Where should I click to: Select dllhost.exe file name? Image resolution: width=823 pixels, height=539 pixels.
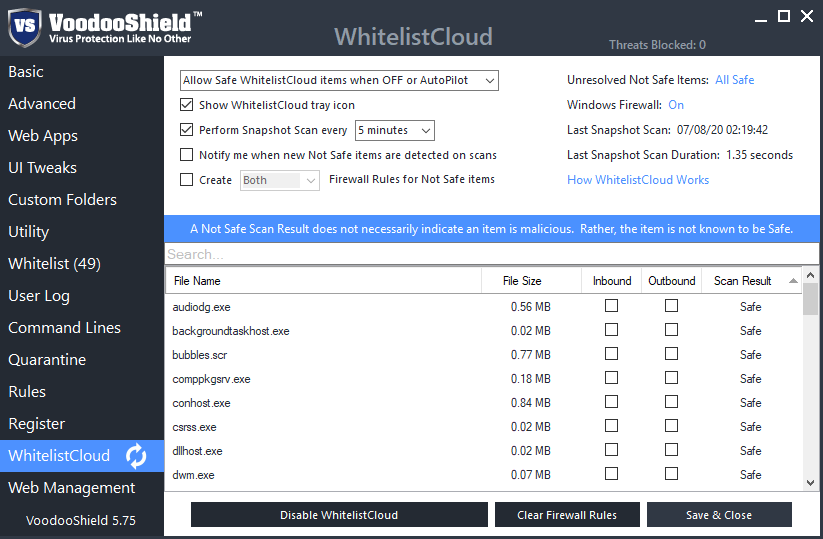coord(197,451)
